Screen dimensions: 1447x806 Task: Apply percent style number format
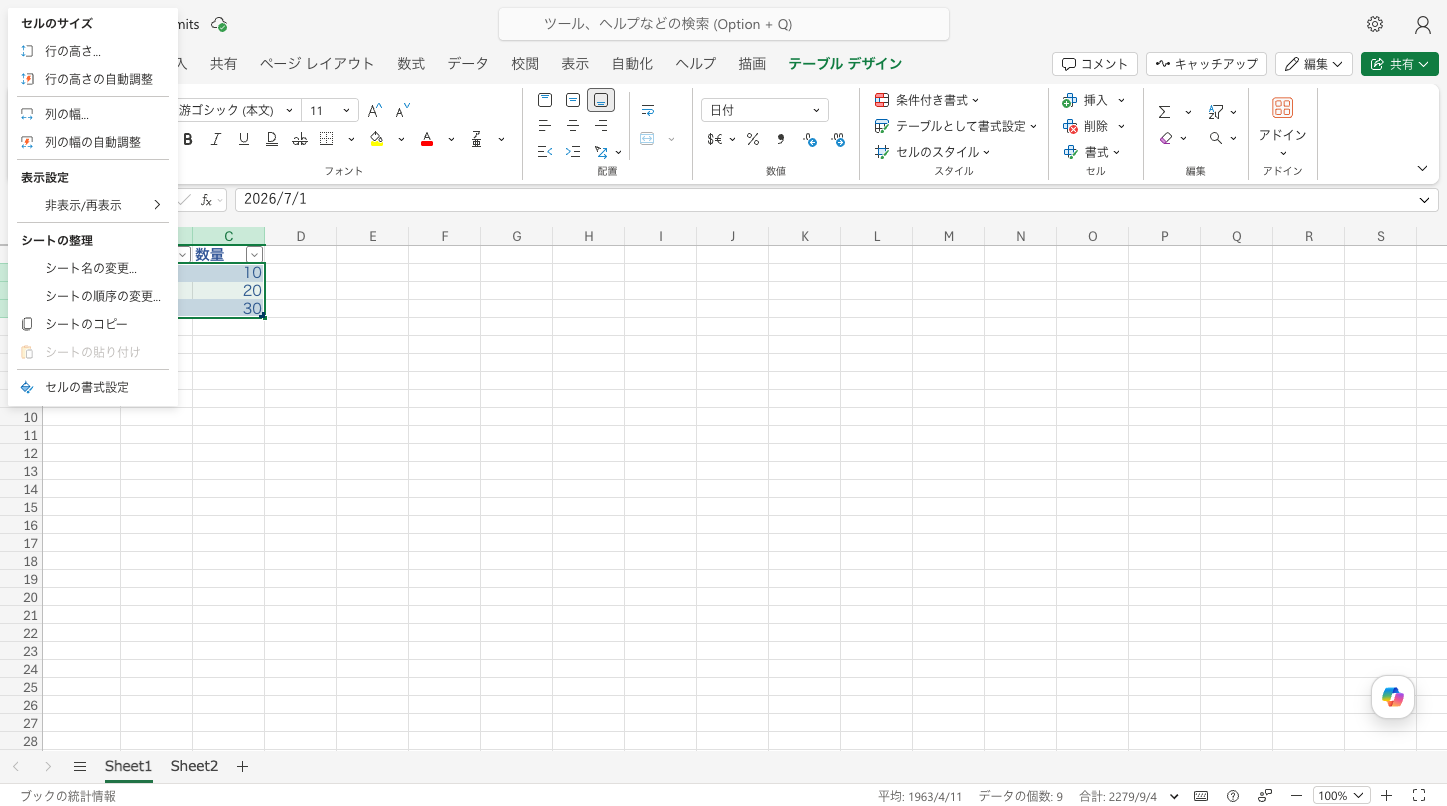752,139
